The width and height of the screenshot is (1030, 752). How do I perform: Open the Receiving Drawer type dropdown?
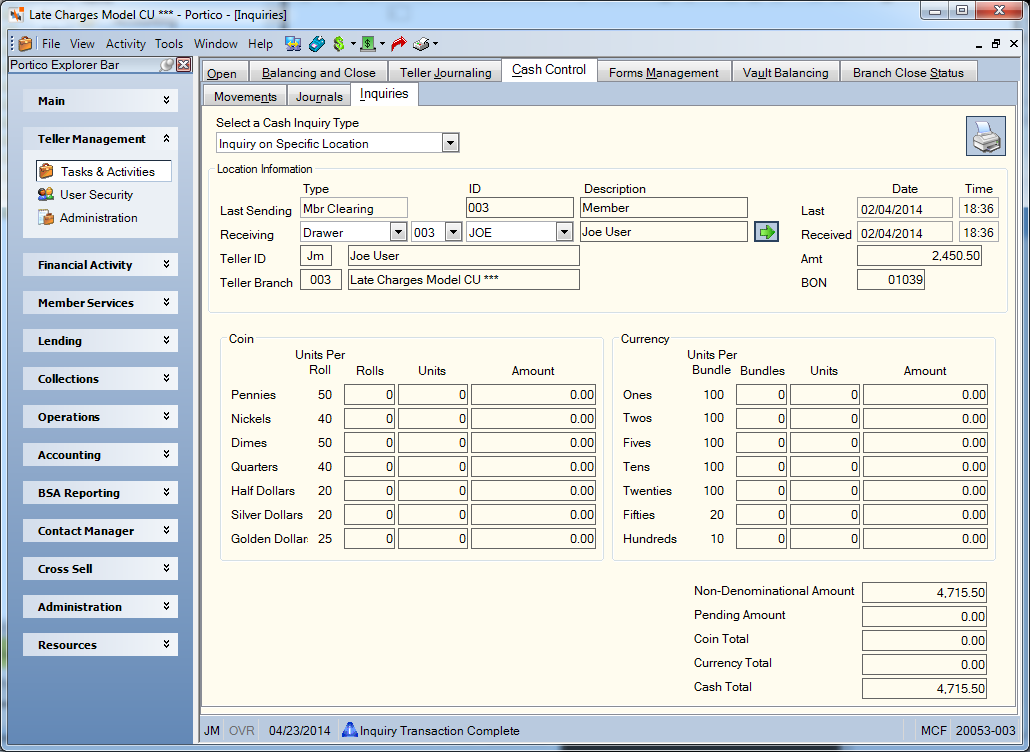point(398,232)
